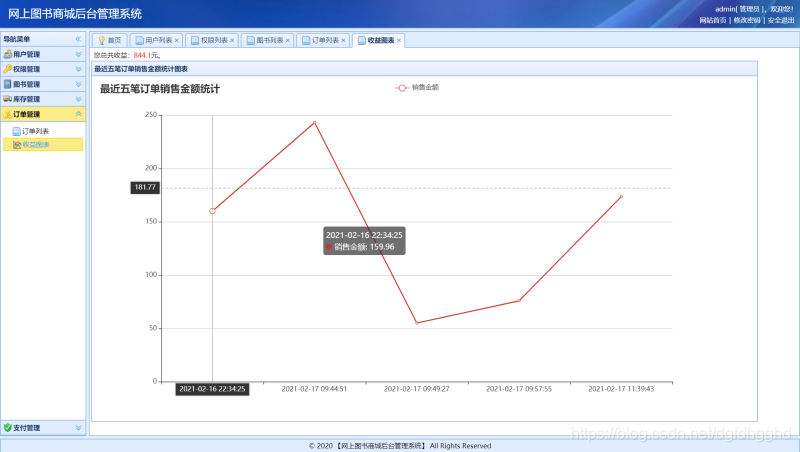Click the 权限管理 key icon
Viewport: 800px width, 452px height.
[x=7, y=69]
